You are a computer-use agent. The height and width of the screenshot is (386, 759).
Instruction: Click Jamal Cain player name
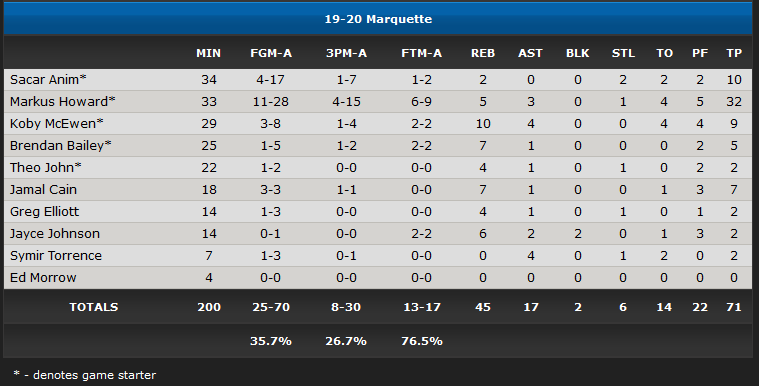(43, 189)
